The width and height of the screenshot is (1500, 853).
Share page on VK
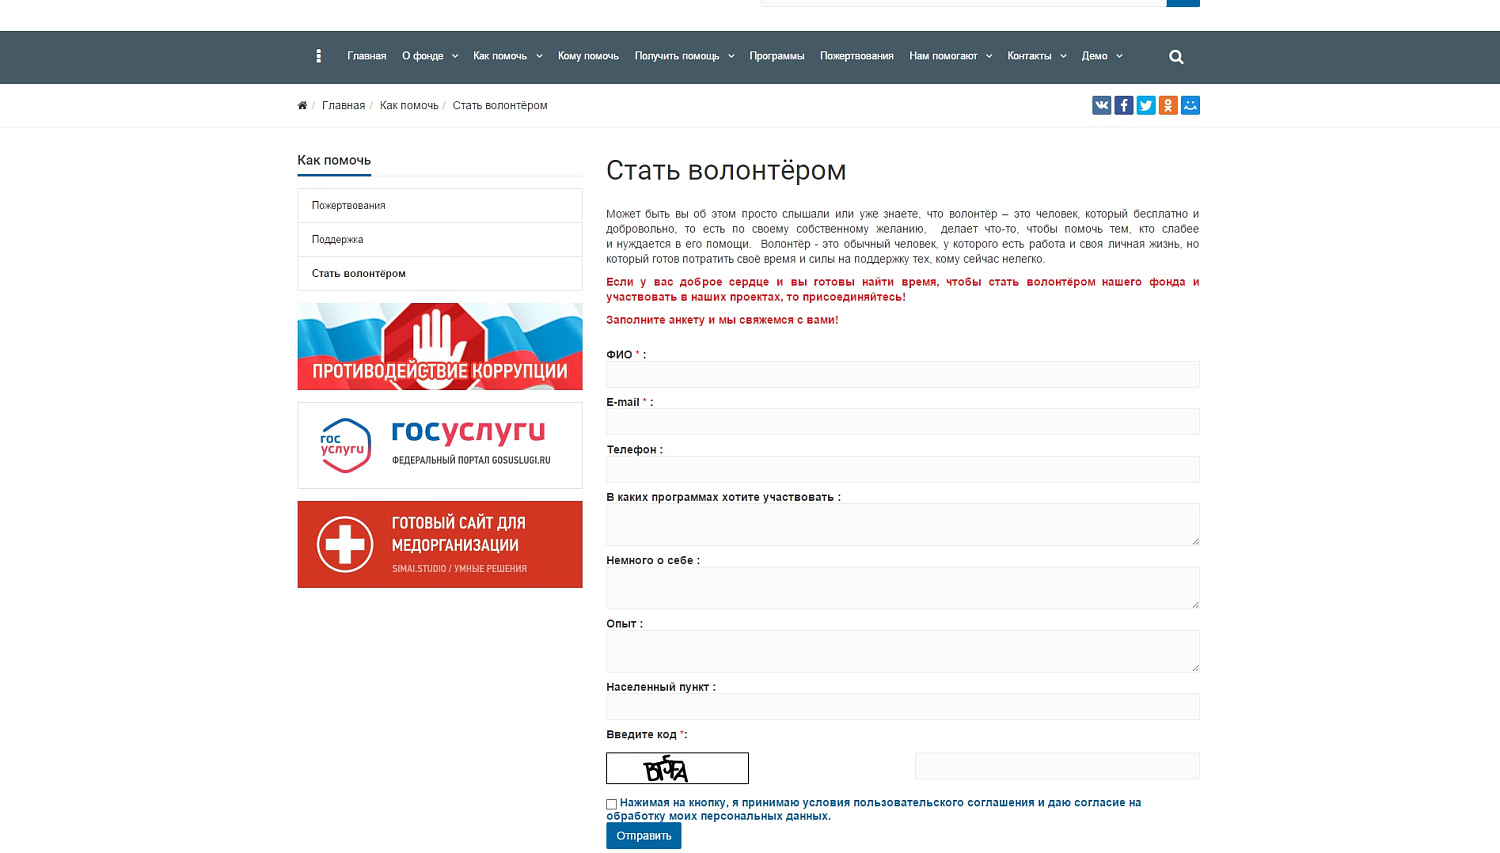pos(1101,106)
